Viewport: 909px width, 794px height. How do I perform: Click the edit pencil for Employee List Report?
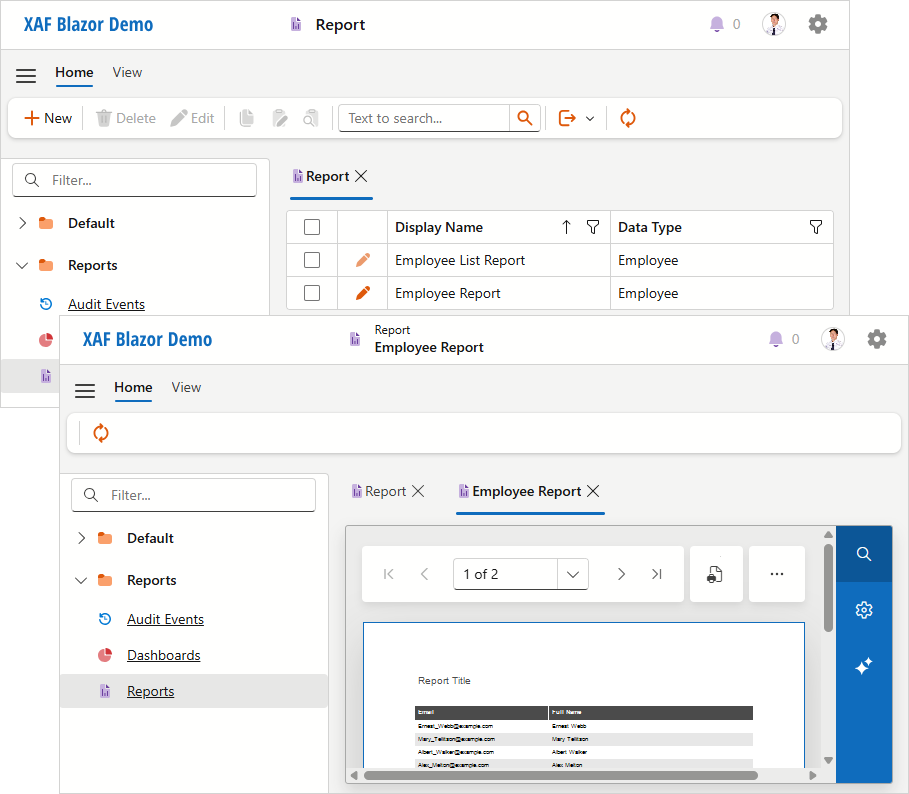click(x=363, y=260)
